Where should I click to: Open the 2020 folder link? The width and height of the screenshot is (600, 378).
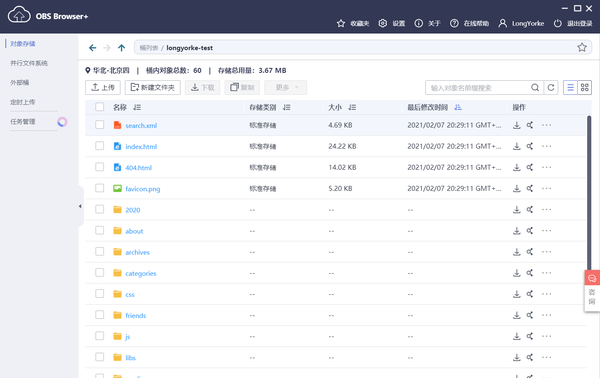(x=133, y=210)
